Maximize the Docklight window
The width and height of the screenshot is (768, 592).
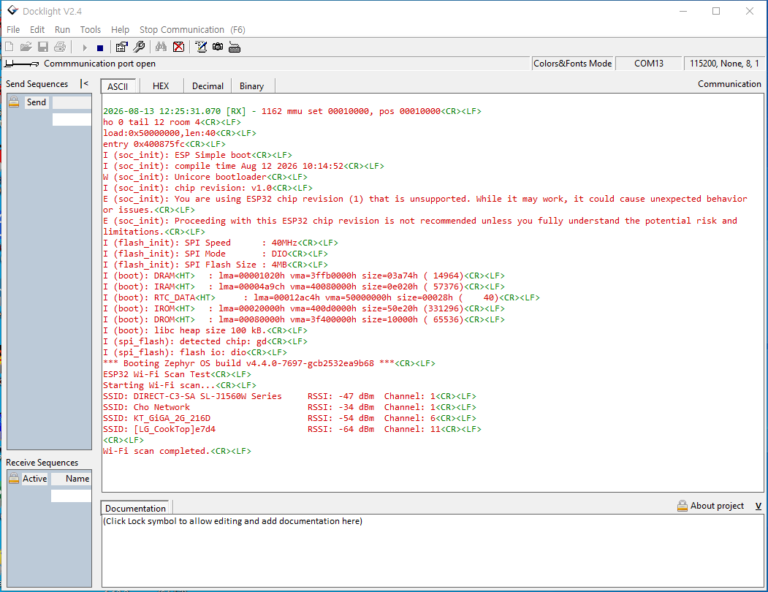click(716, 11)
